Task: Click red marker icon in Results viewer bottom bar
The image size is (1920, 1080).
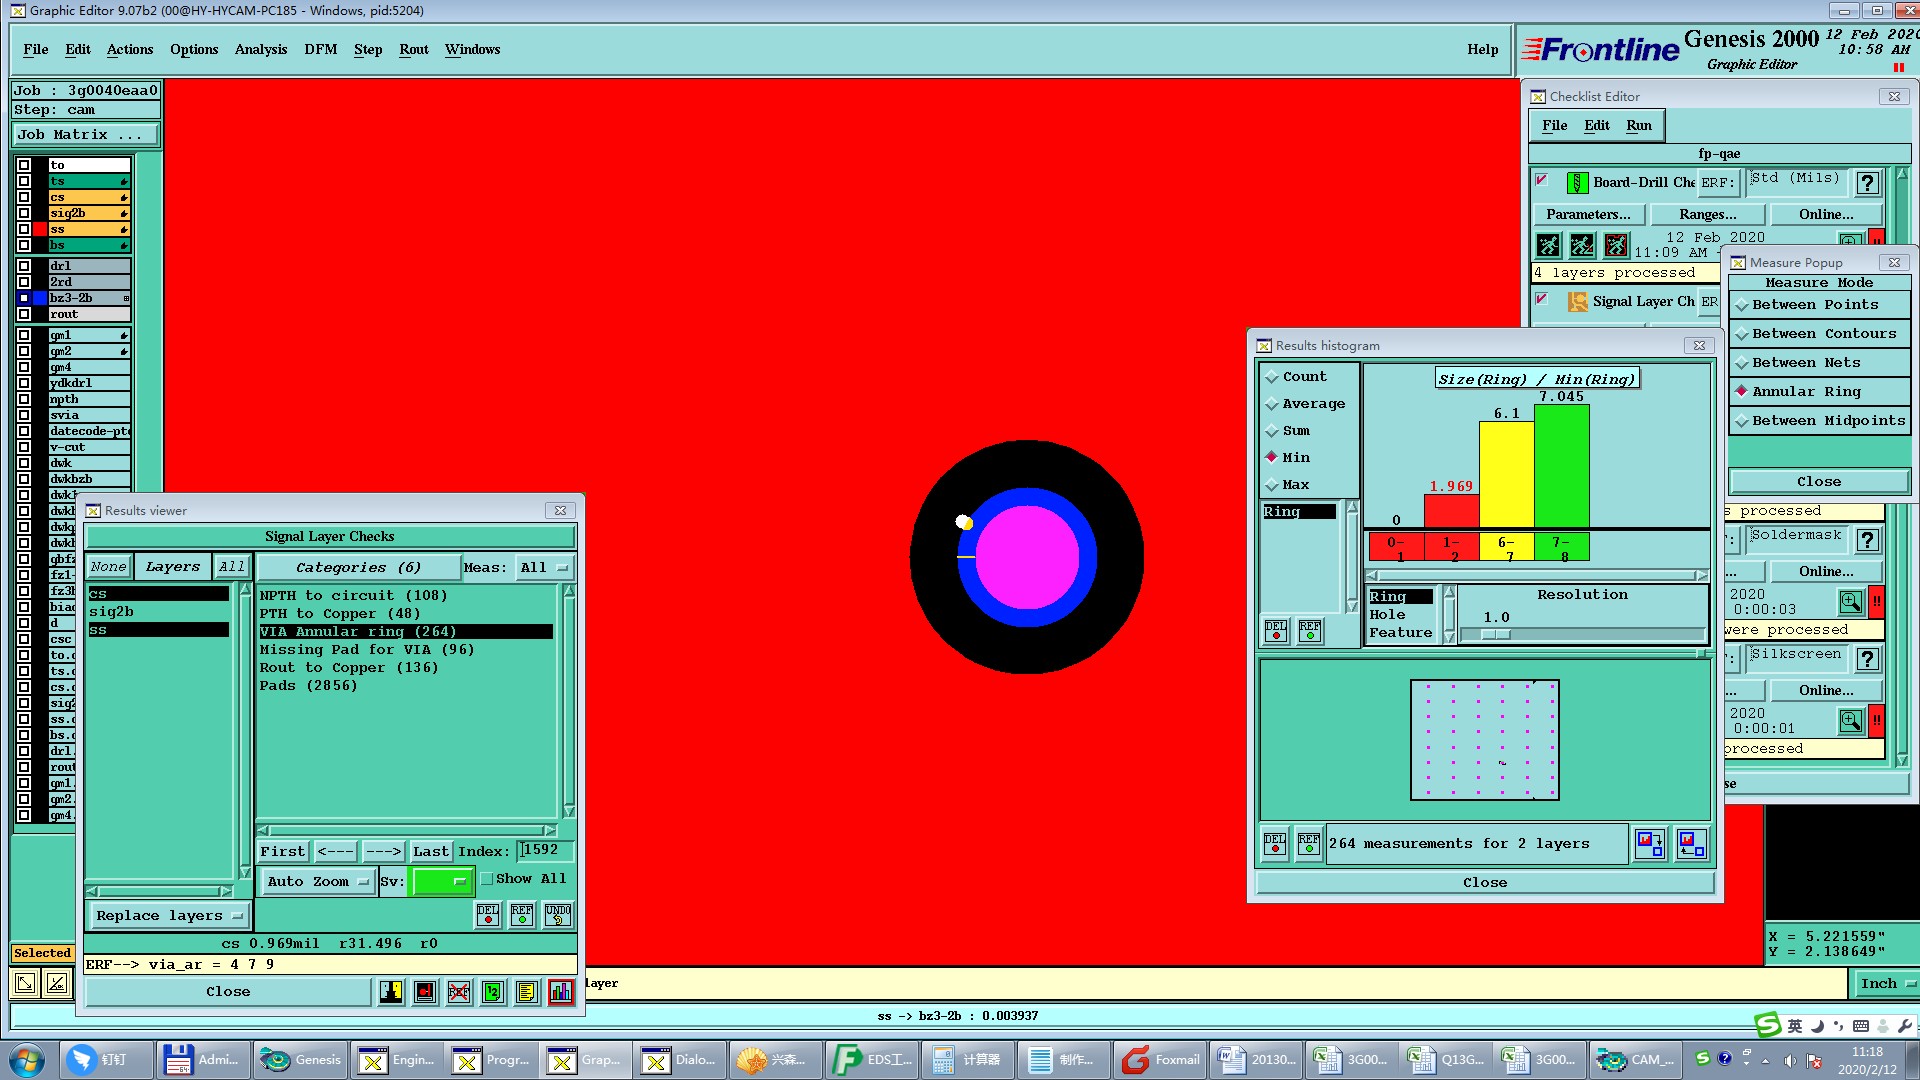Action: [425, 992]
